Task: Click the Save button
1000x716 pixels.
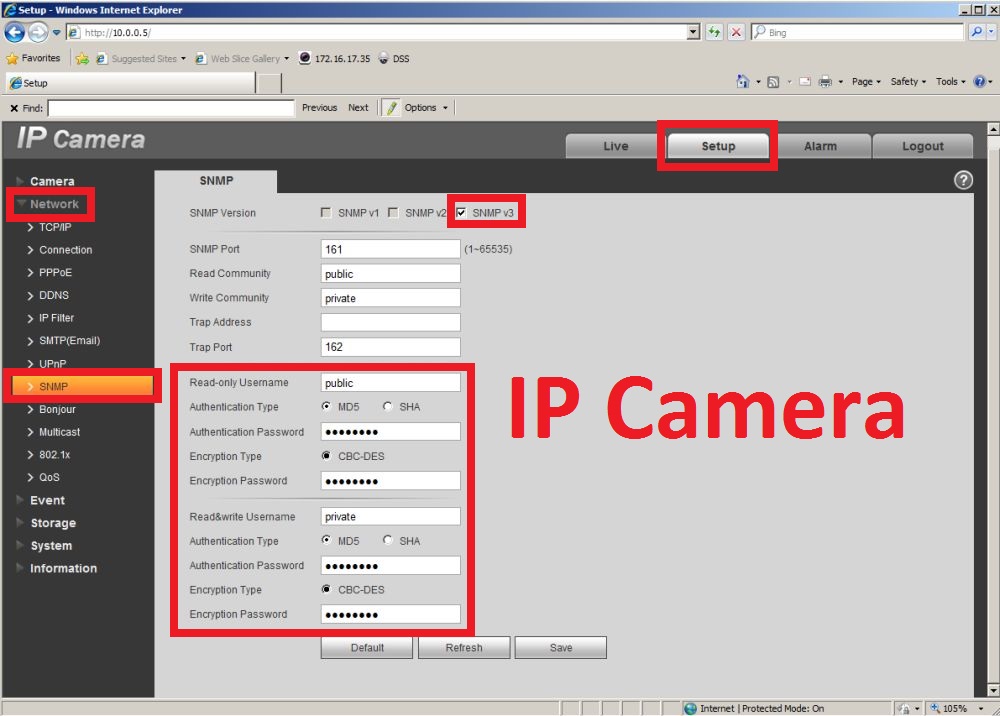Action: (x=561, y=648)
